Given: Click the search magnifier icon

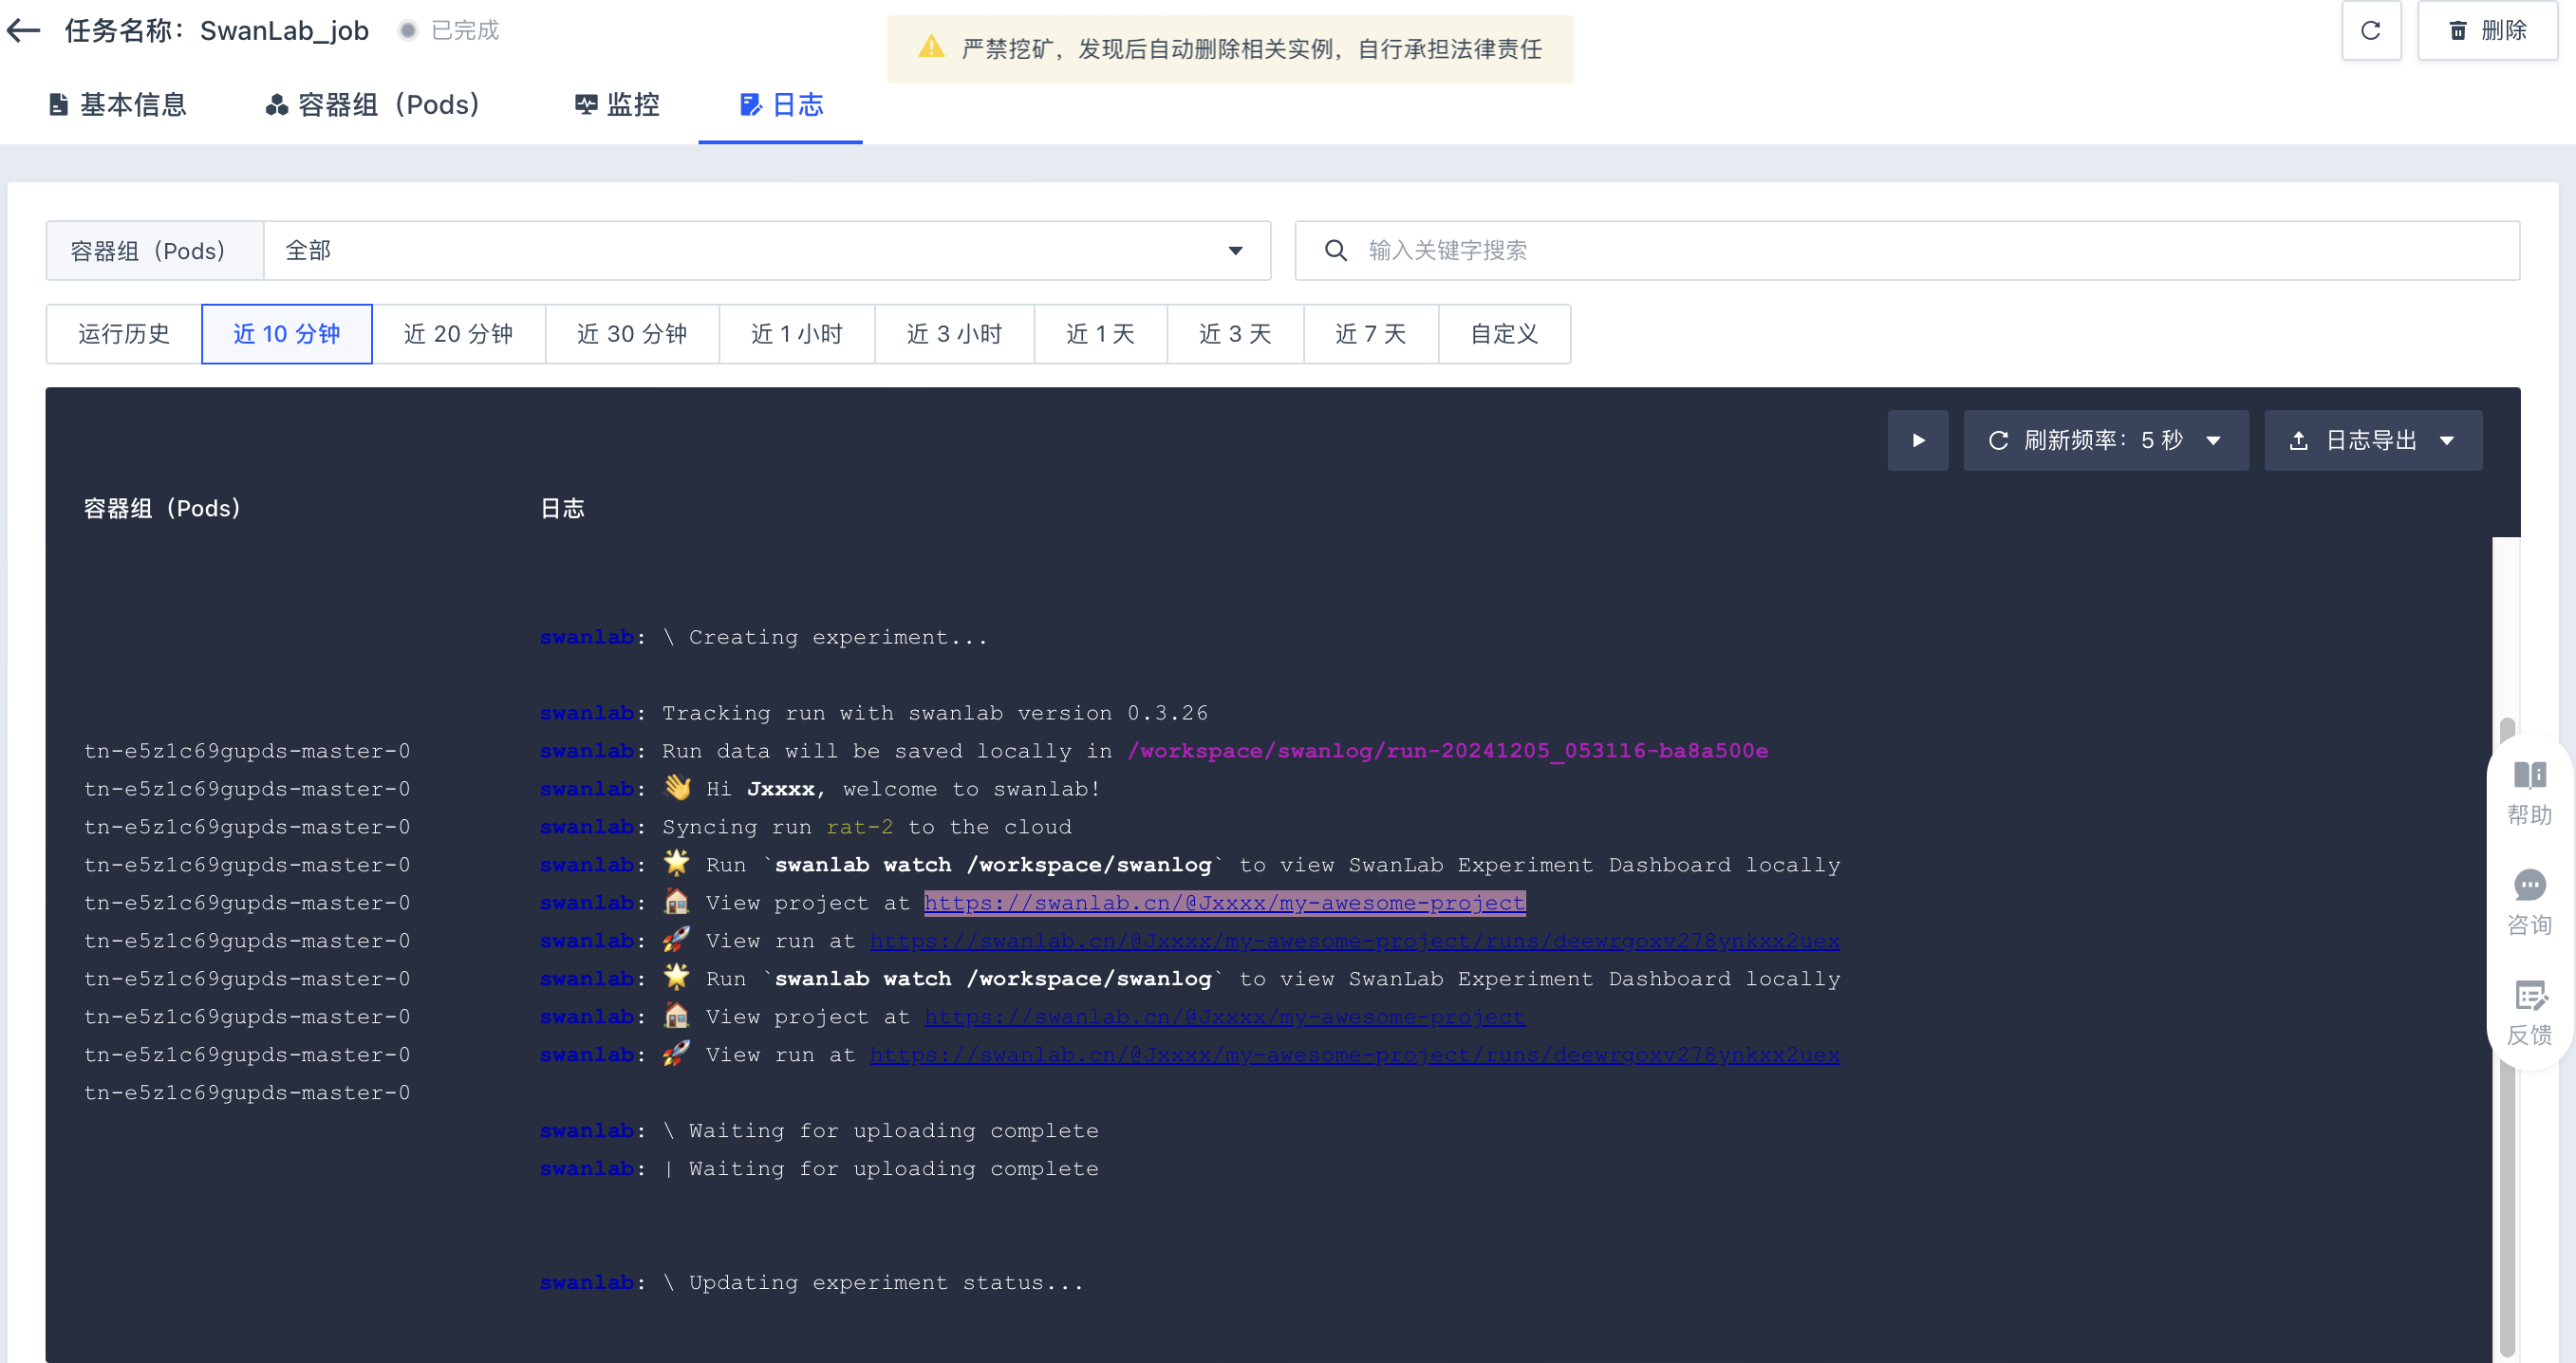Looking at the screenshot, I should 1336,251.
